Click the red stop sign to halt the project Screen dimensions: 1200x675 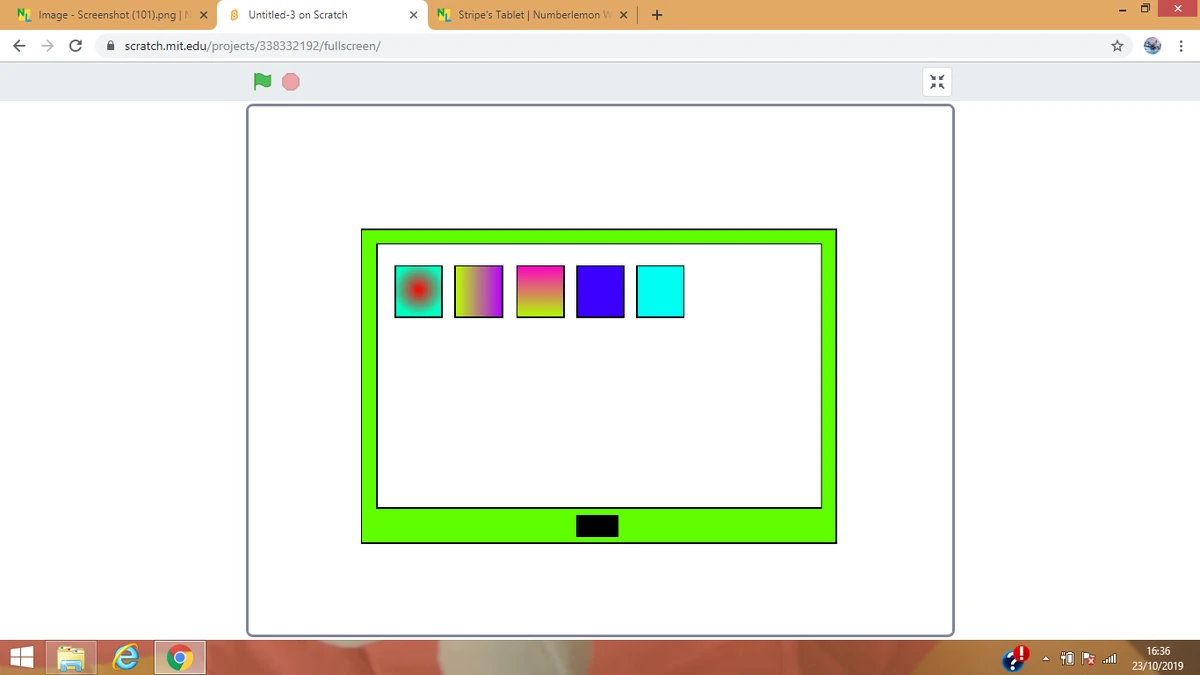pos(290,81)
